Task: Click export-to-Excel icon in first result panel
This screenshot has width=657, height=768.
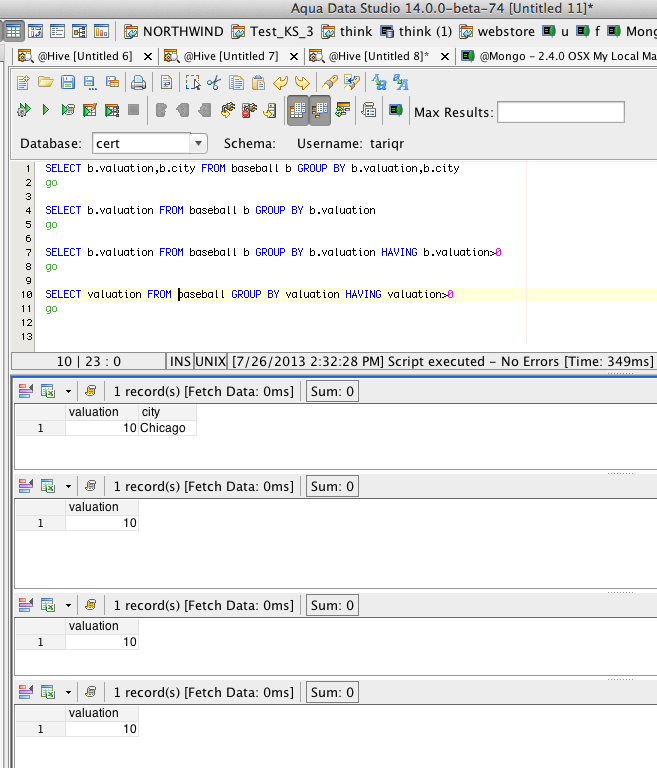Action: (x=48, y=391)
